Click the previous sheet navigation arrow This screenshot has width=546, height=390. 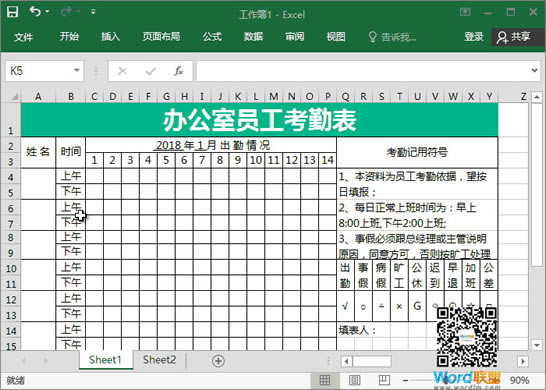point(24,361)
